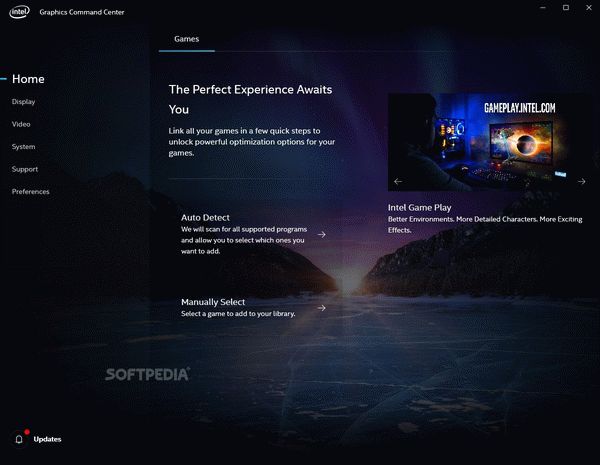Click the Intel Game Play heading

point(420,207)
